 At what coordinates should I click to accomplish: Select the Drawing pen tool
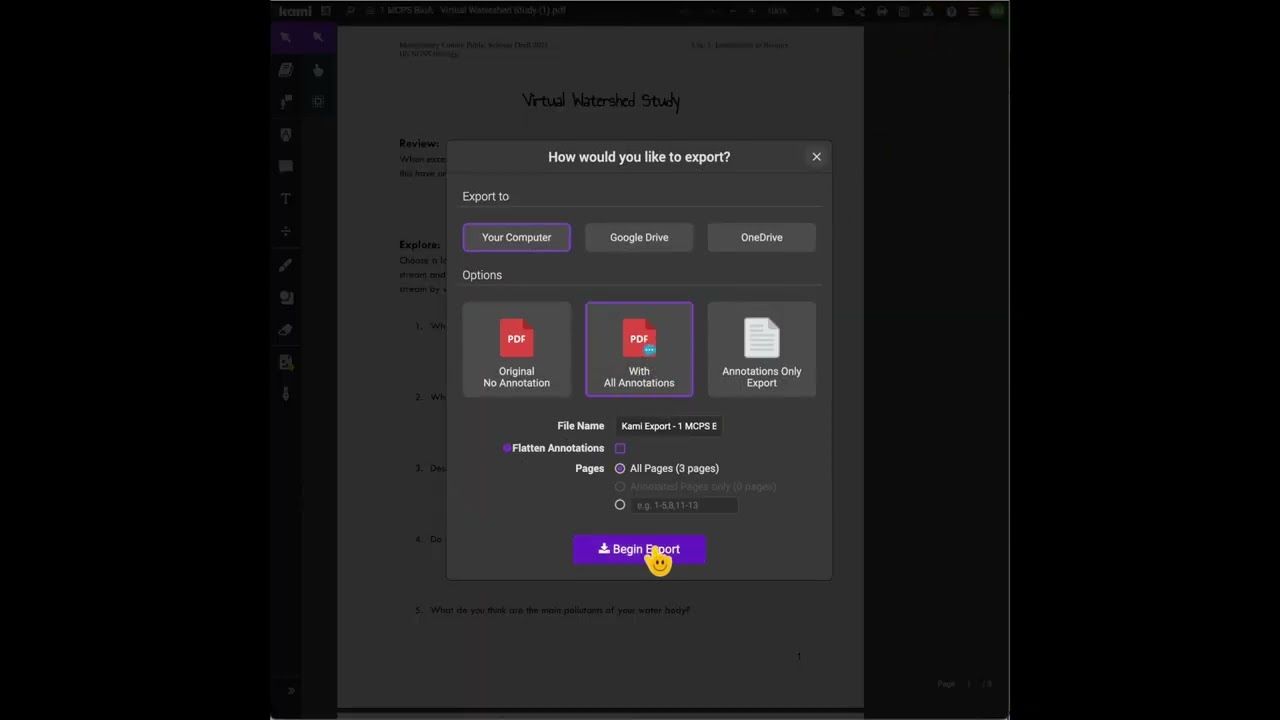tap(286, 264)
